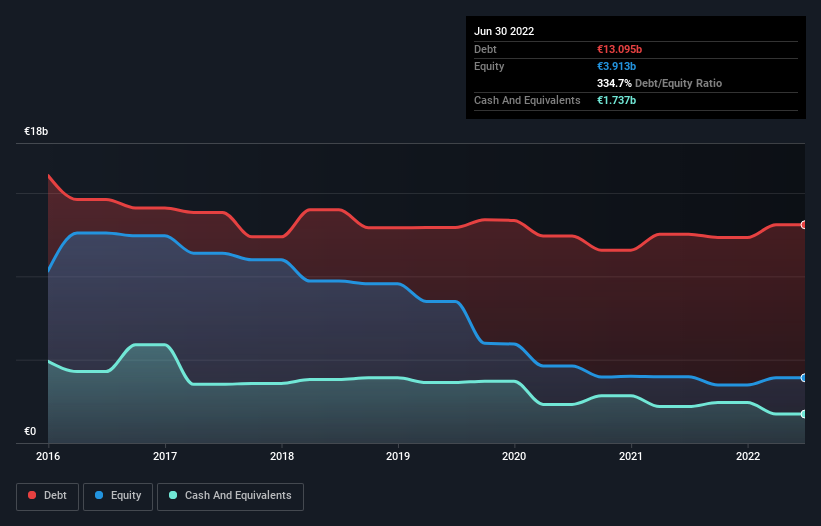Click the €18b y-axis label
The height and width of the screenshot is (526, 821).
[36, 131]
